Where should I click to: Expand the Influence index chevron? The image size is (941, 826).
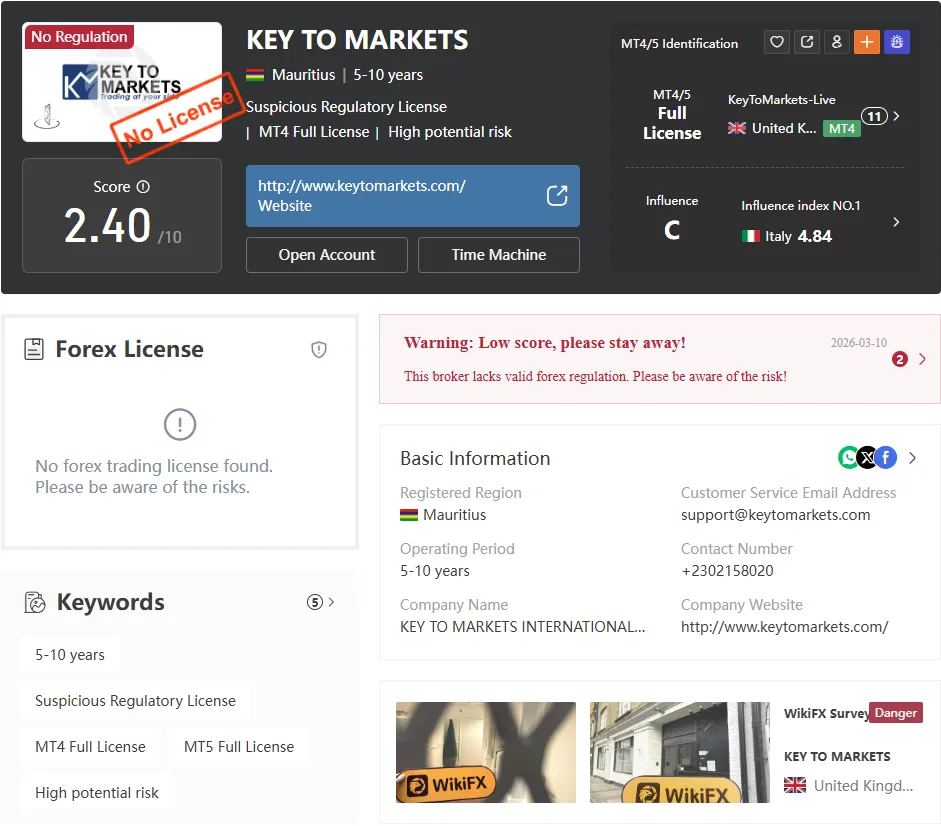click(896, 222)
